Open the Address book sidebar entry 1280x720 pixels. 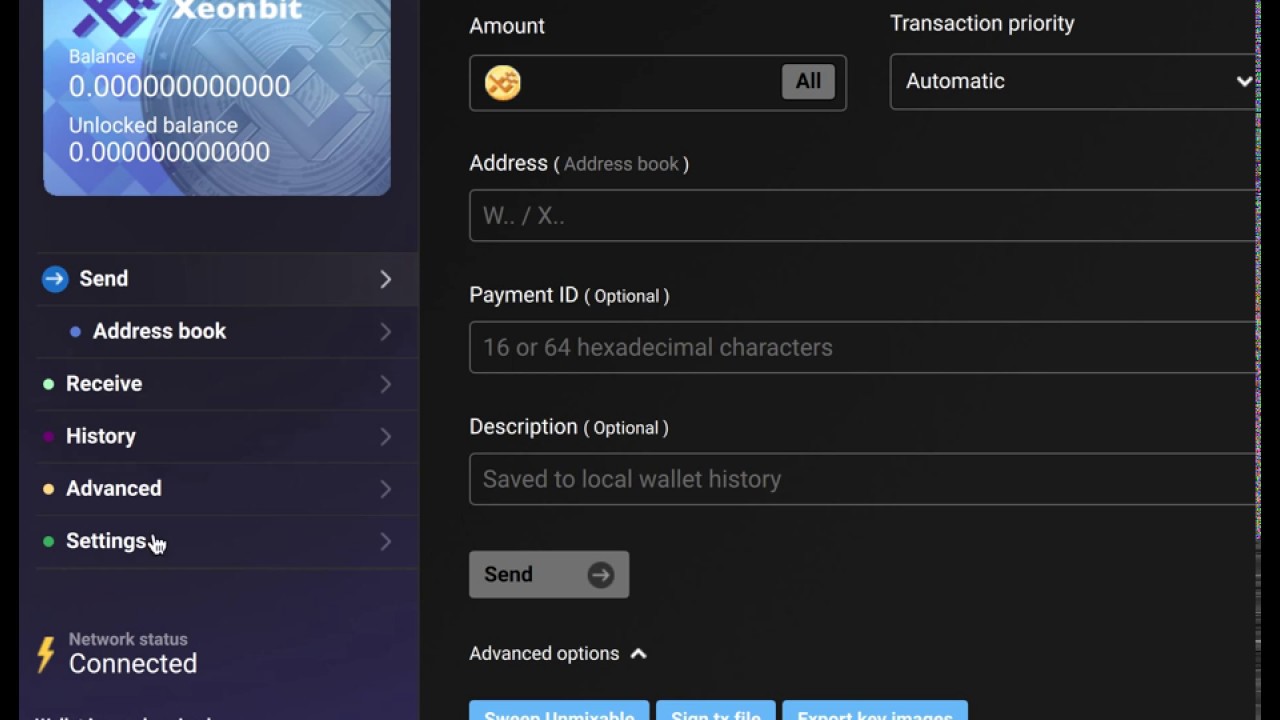click(x=227, y=331)
